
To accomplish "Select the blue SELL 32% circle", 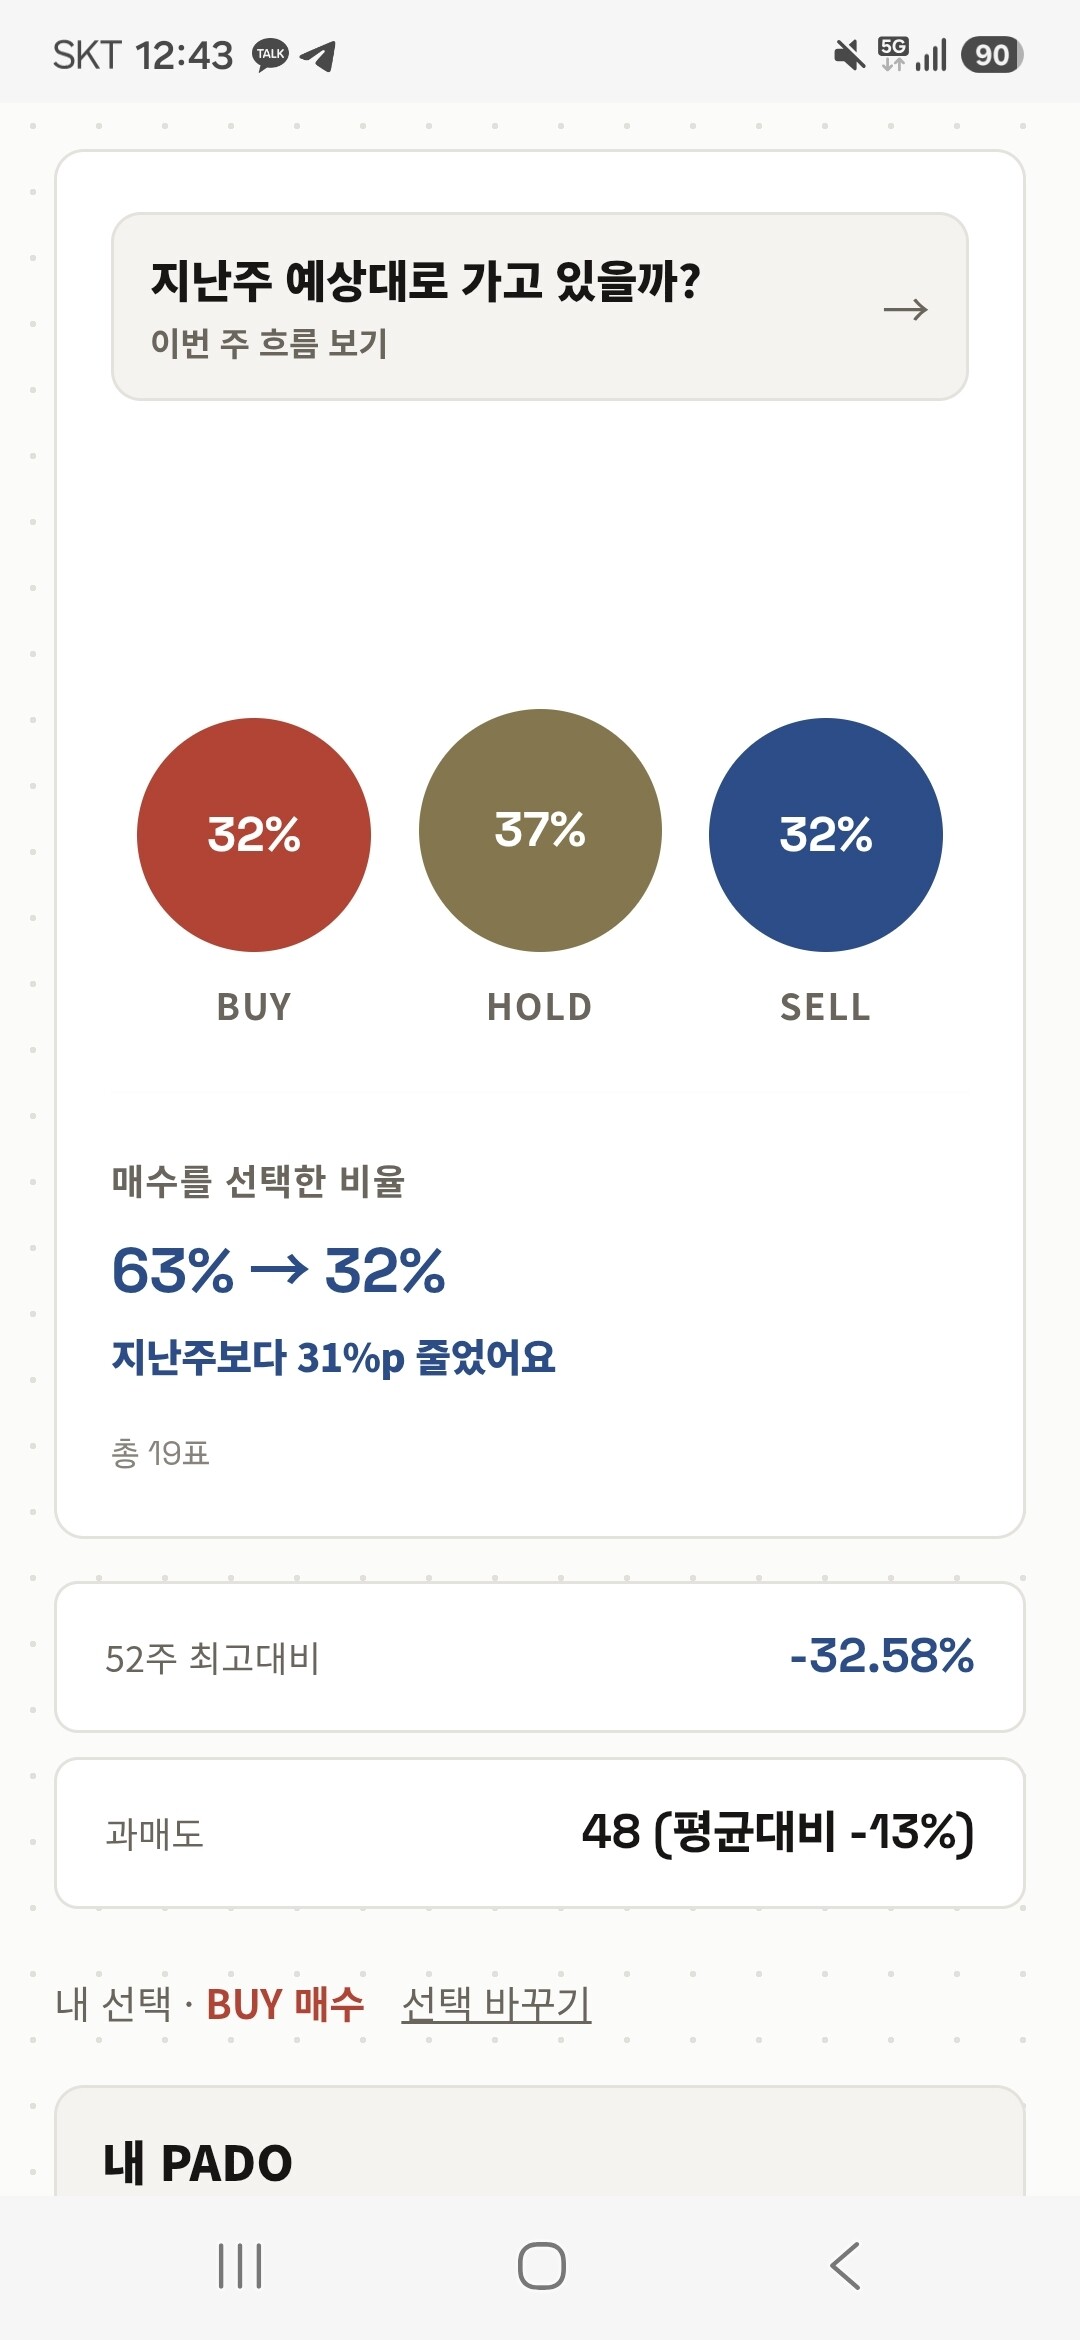I will [x=826, y=835].
